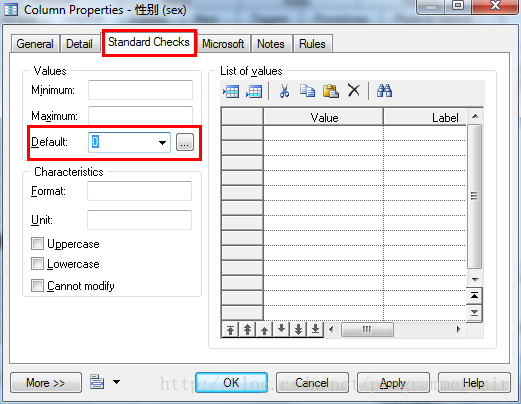The image size is (521, 404).
Task: Click the vertical scrollbar up arrow
Action: 475,116
